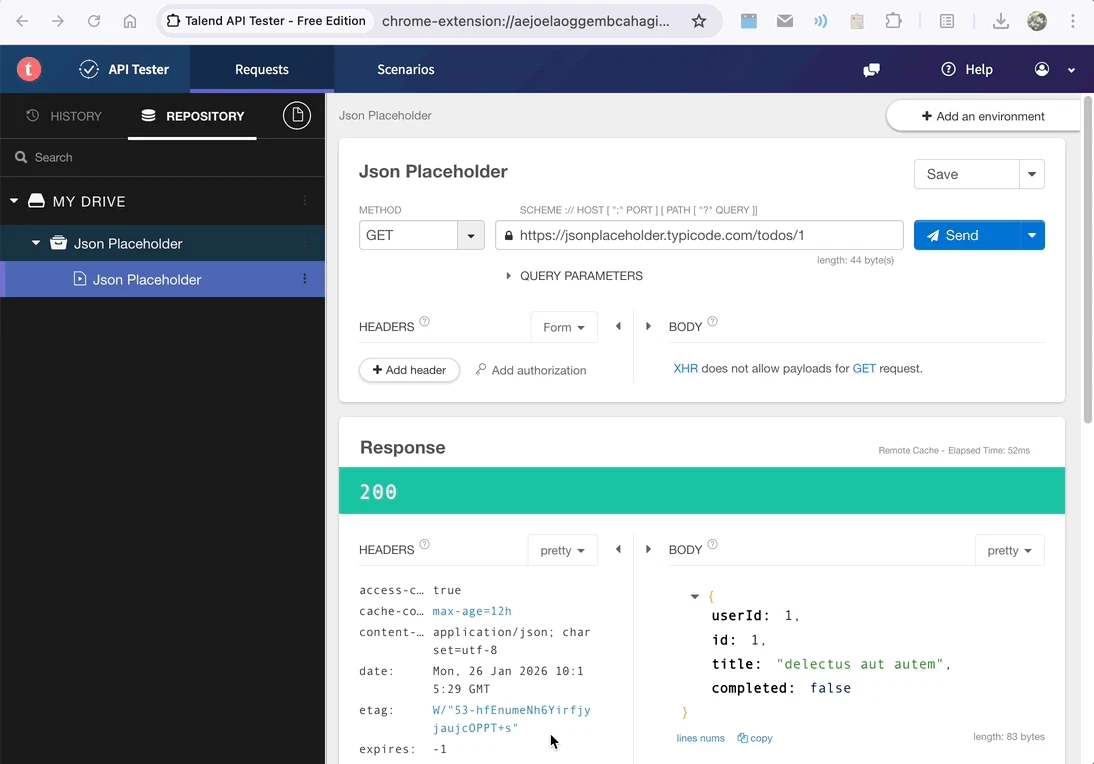The image size is (1094, 764).
Task: Open the feedback chat bubbles icon
Action: [871, 70]
